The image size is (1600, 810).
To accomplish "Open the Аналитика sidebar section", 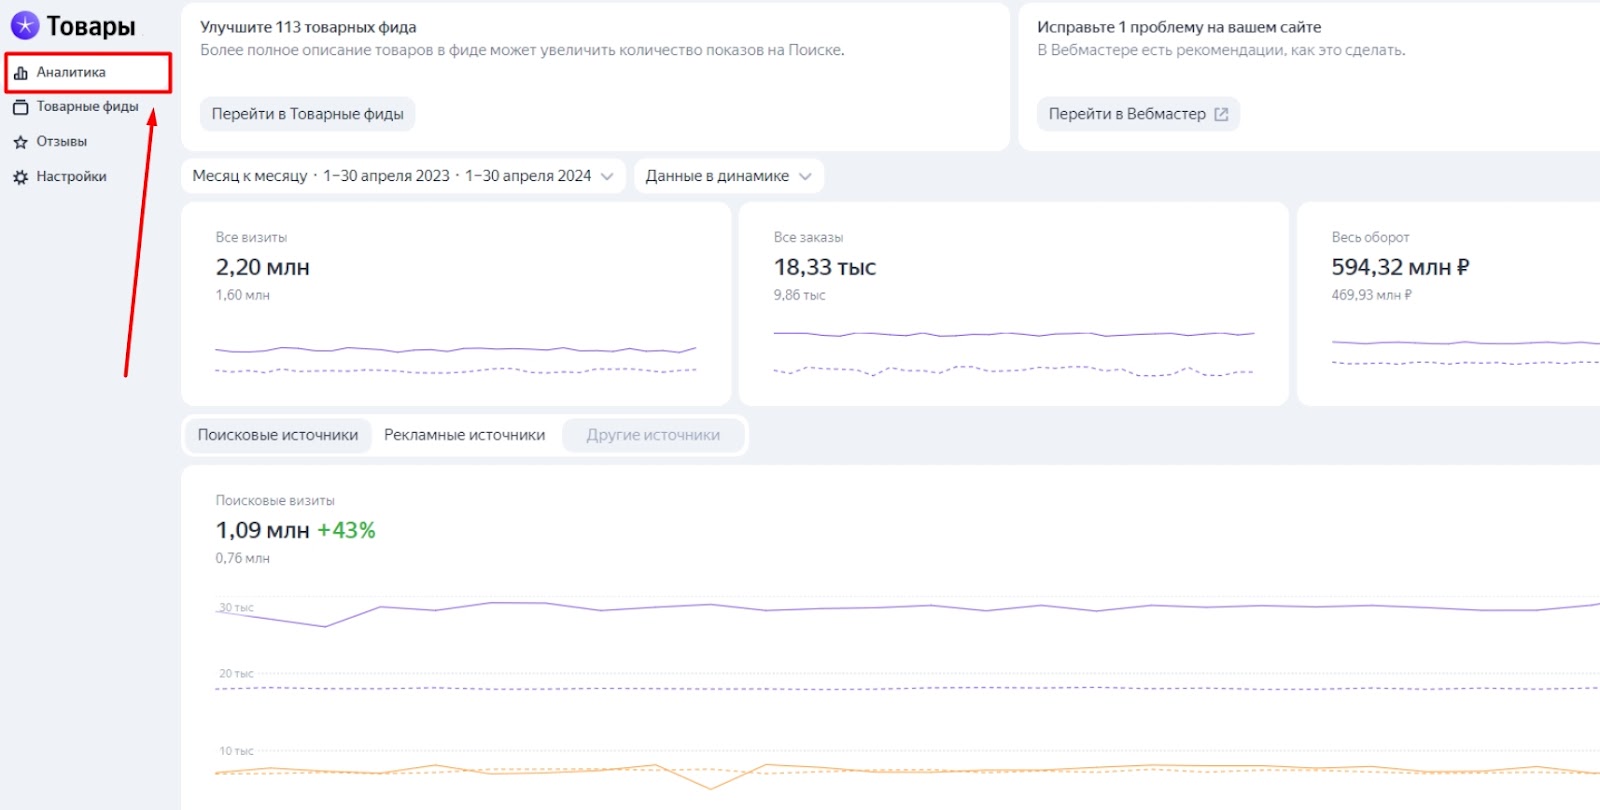I will (x=71, y=73).
